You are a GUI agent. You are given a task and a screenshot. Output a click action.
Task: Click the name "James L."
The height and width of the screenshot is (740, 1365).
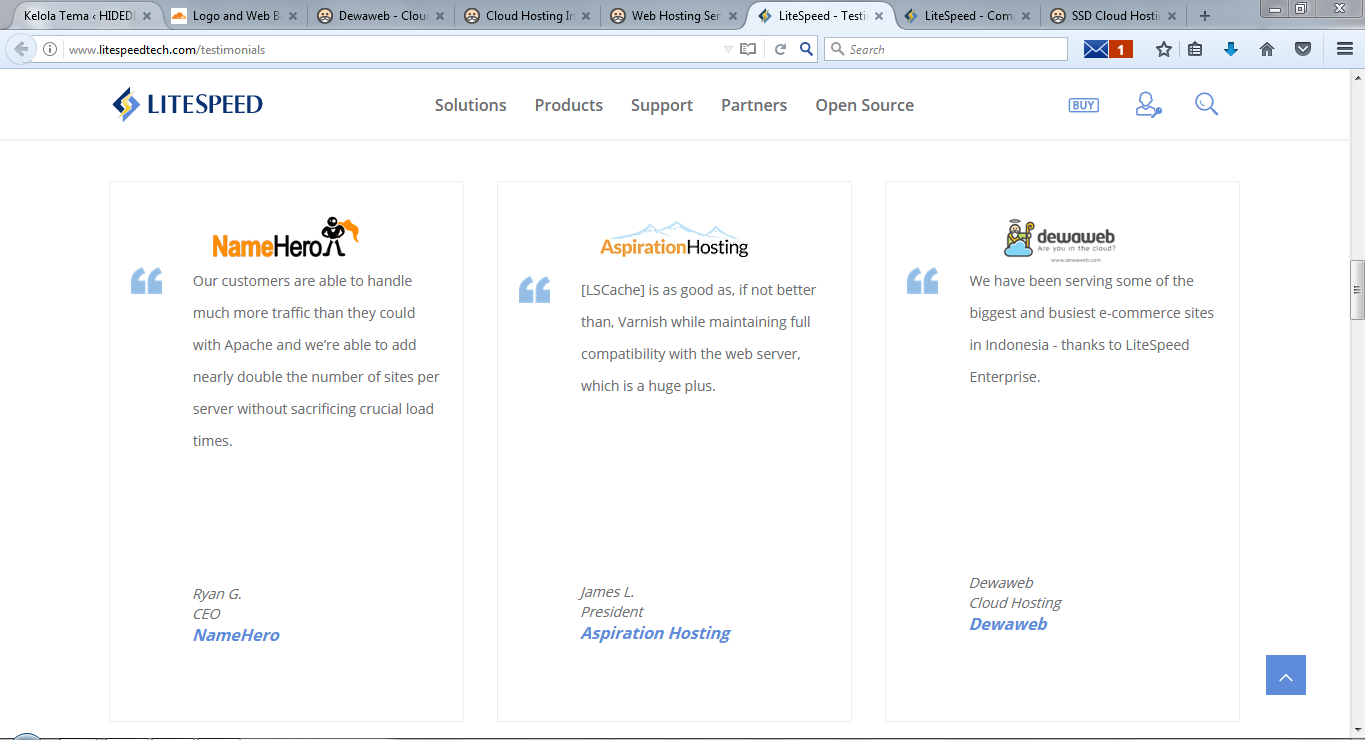click(607, 592)
